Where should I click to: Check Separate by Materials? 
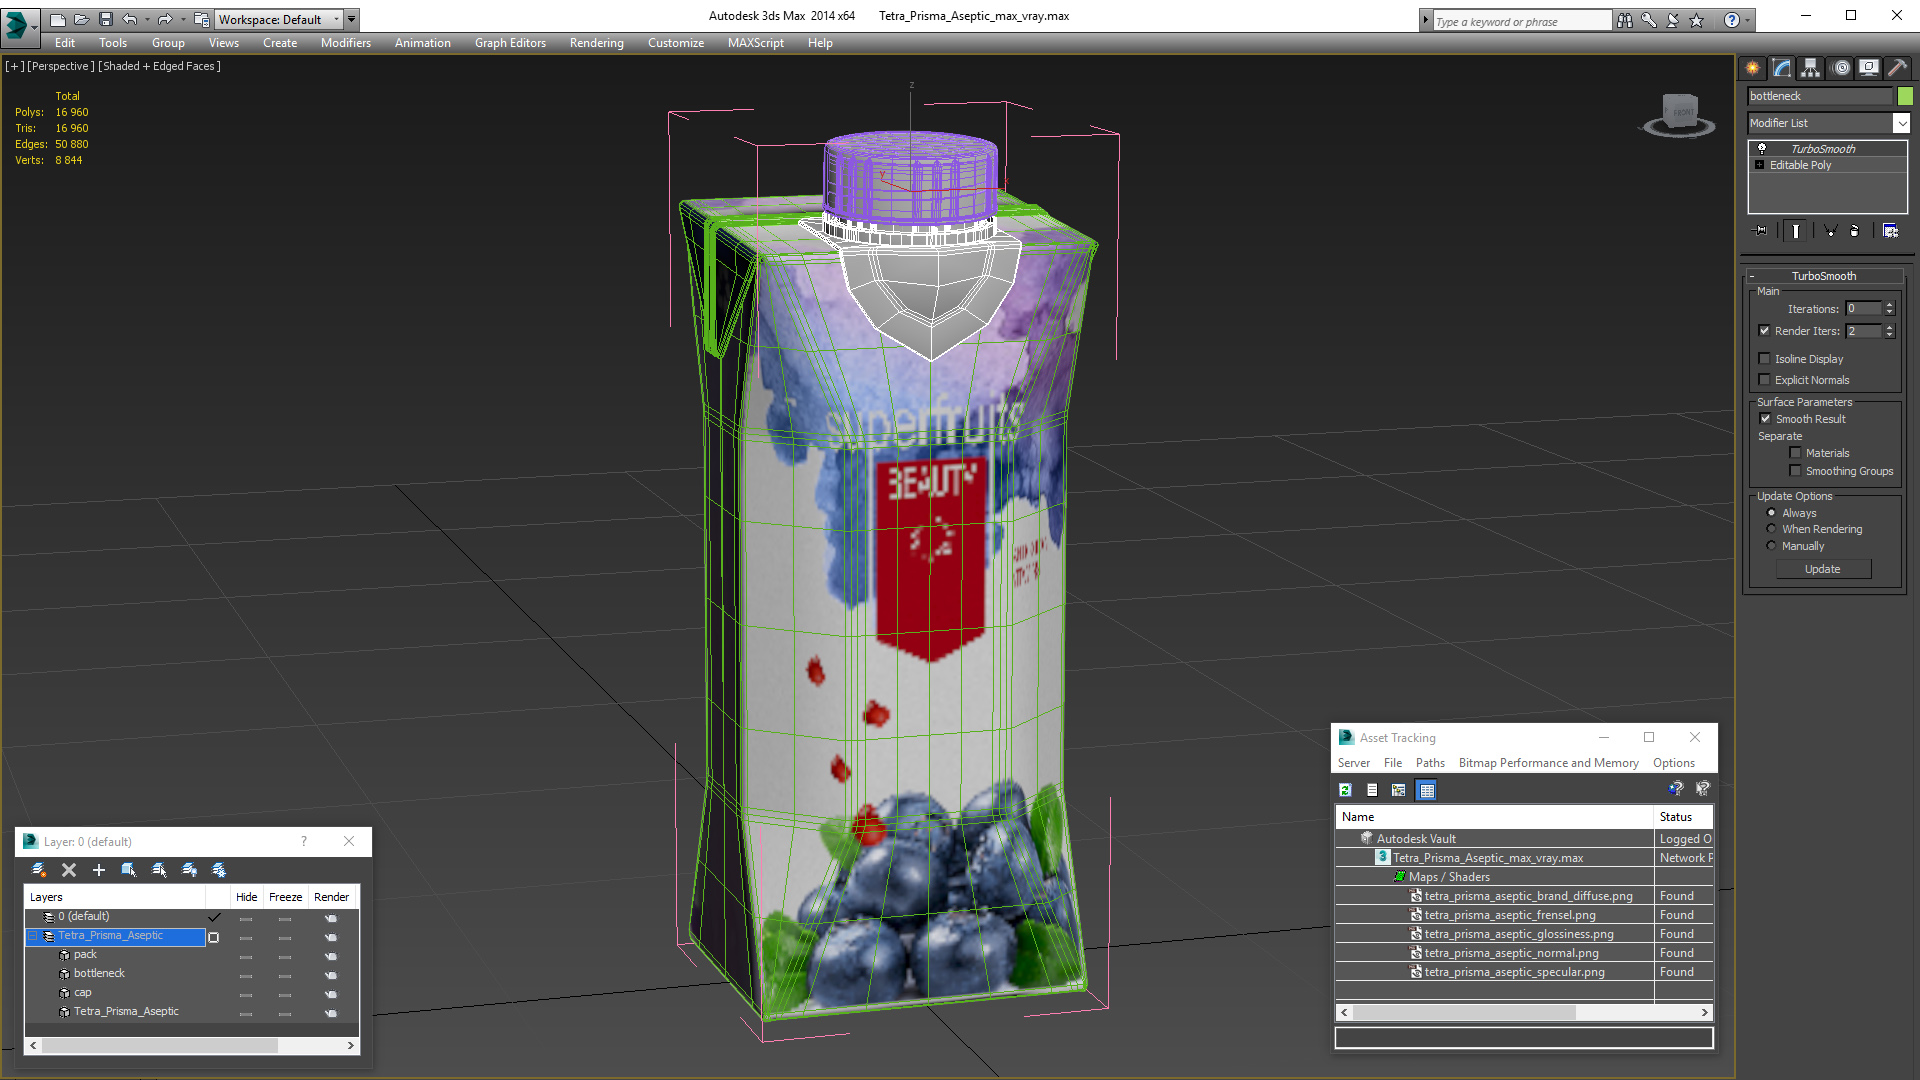point(1795,453)
